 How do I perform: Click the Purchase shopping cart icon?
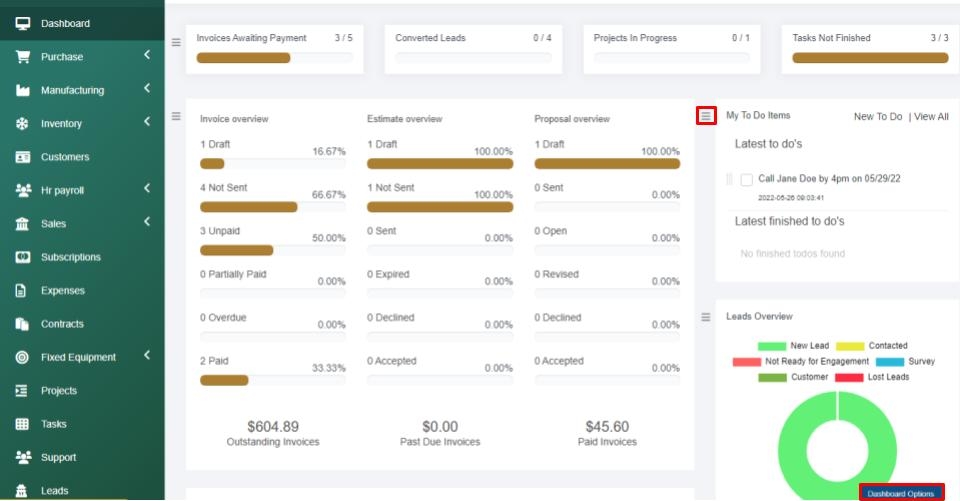coord(22,57)
